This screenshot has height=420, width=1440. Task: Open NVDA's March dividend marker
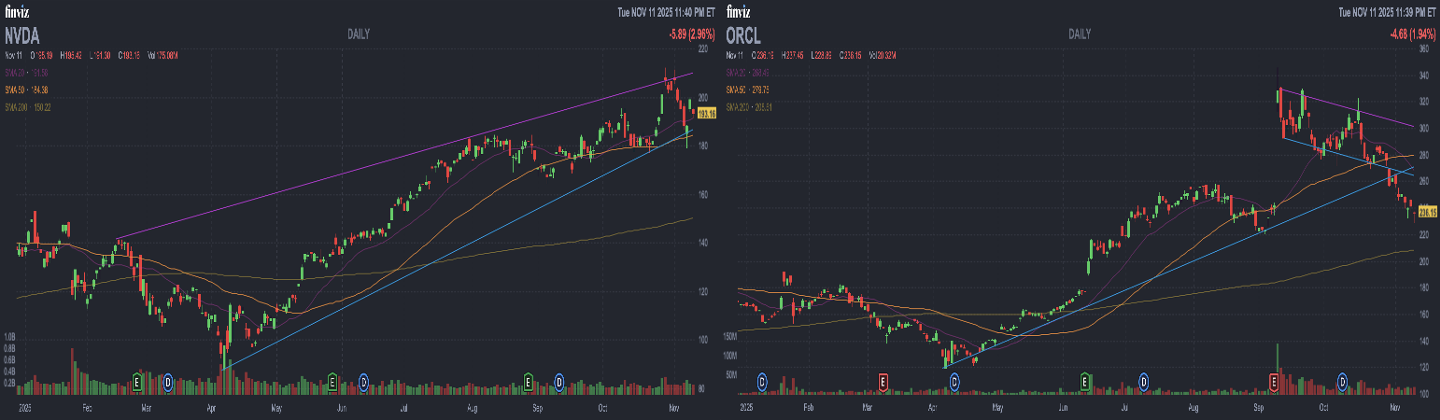pyautogui.click(x=169, y=381)
